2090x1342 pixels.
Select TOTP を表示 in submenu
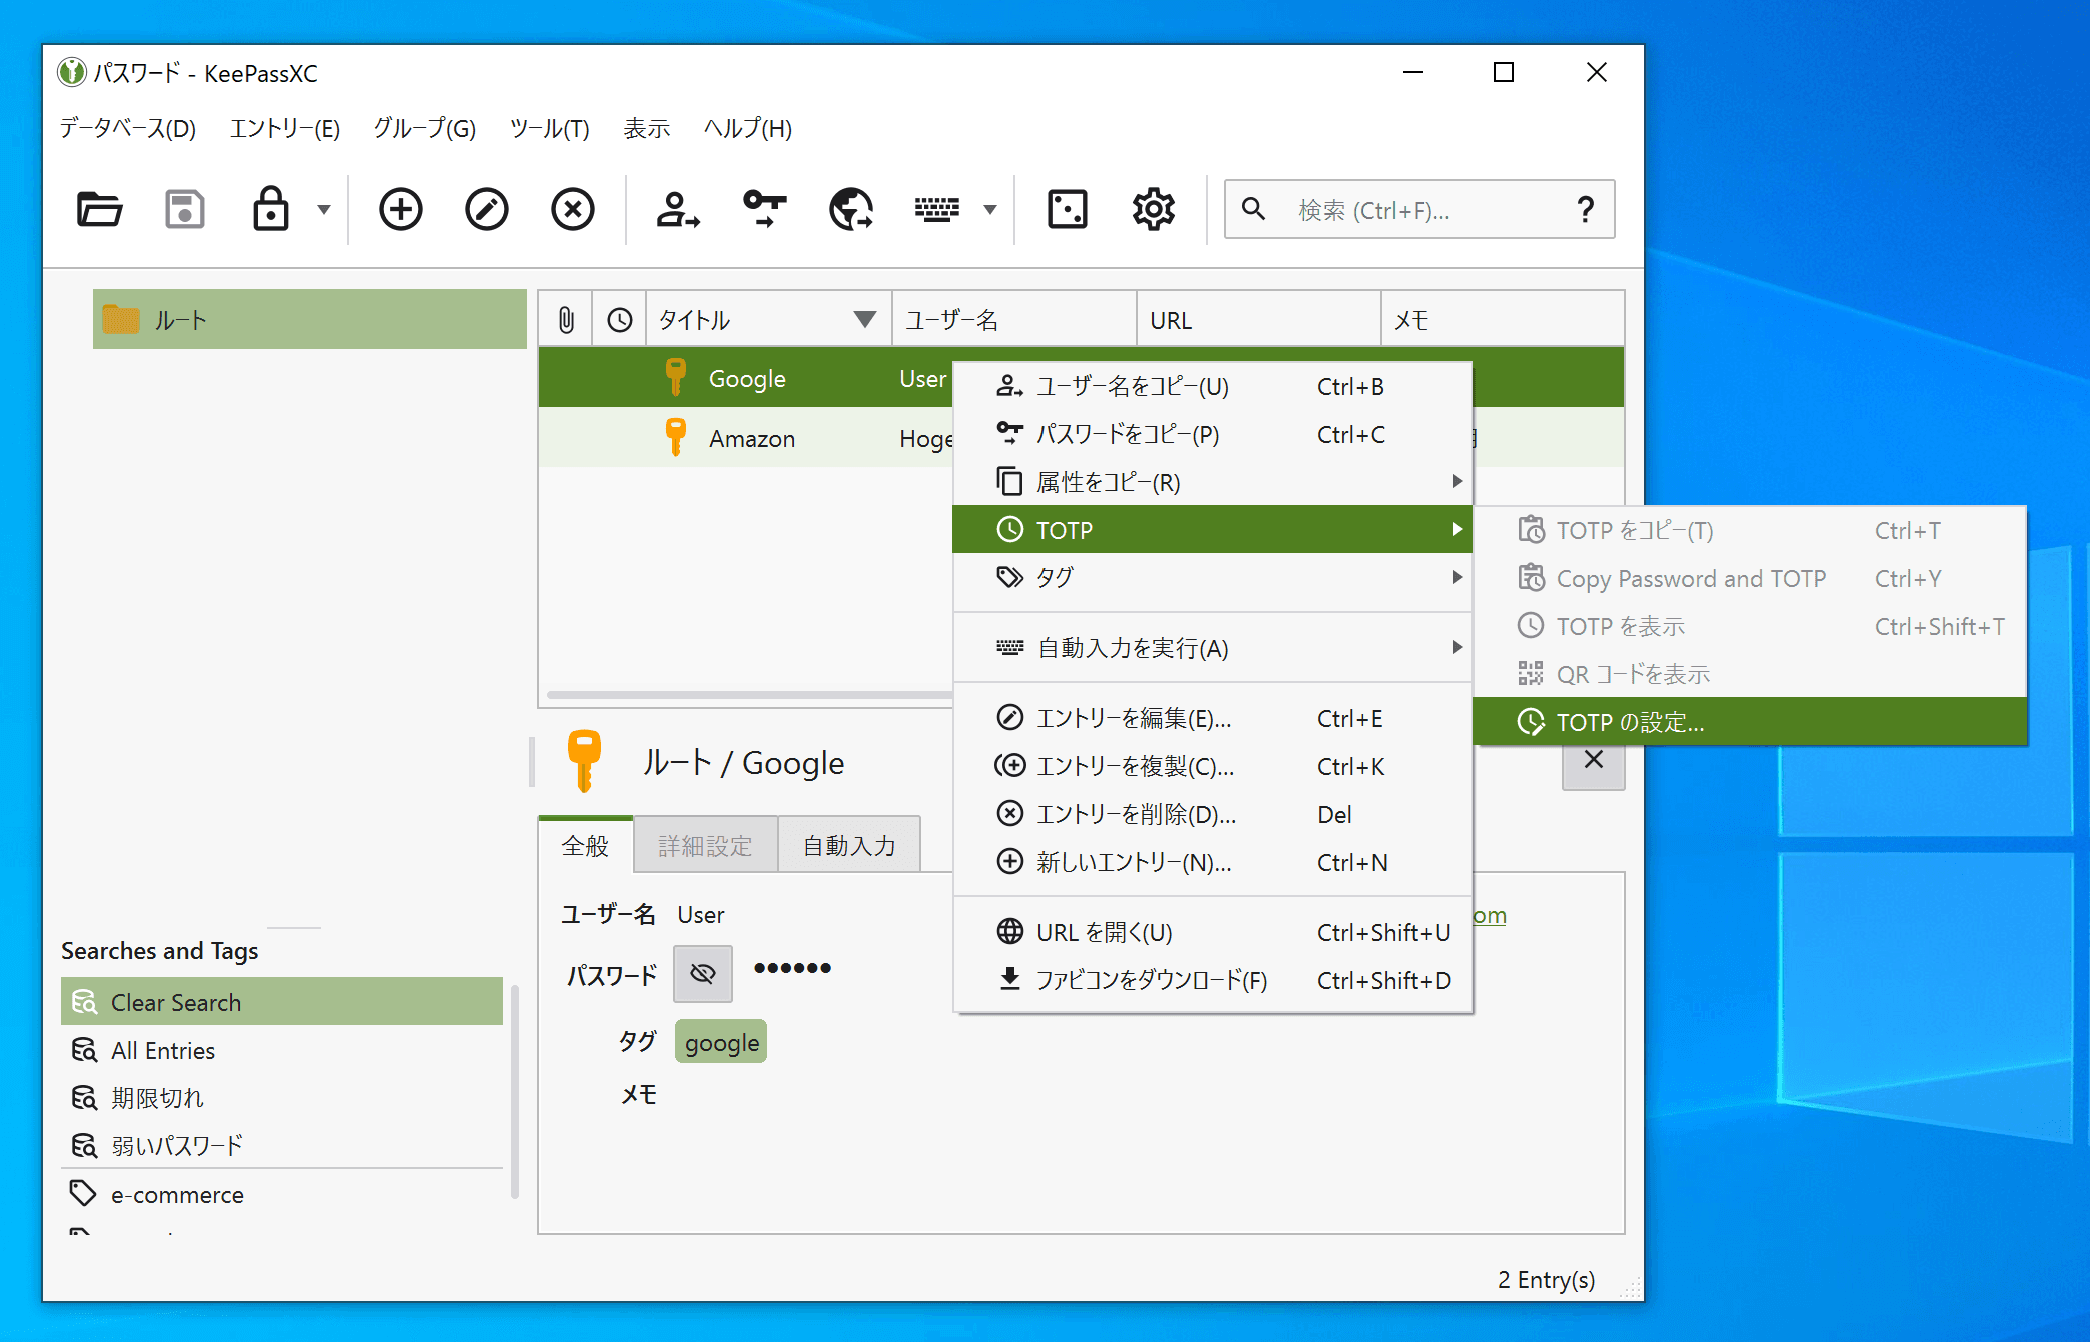coord(1751,626)
